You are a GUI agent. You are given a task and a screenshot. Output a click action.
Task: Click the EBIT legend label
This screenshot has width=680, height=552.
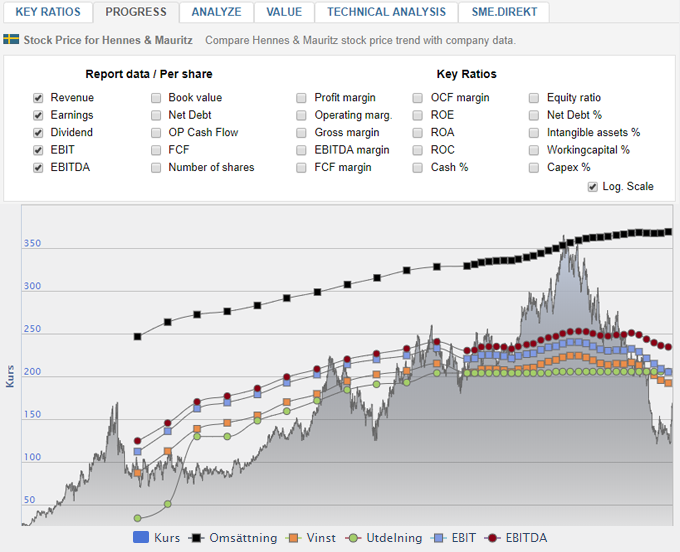pos(464,538)
